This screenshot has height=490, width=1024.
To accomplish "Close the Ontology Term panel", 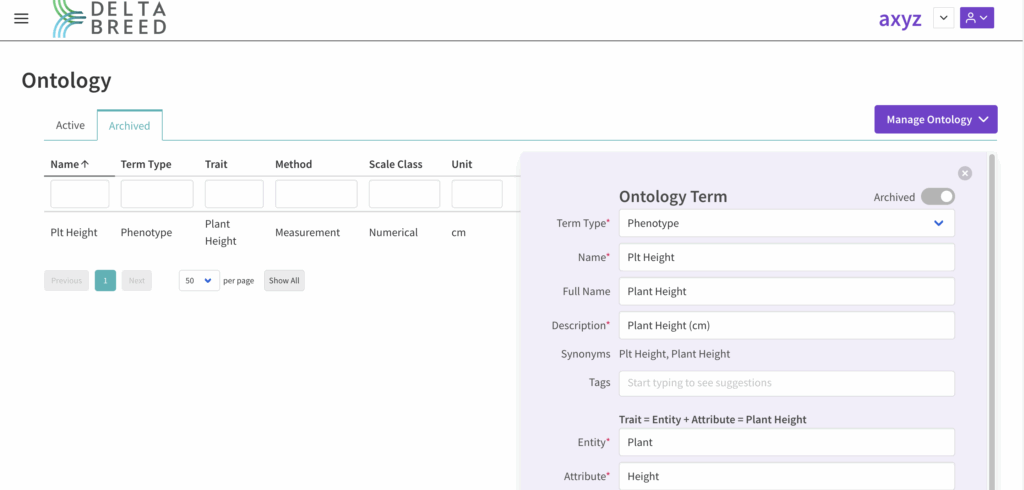I will pyautogui.click(x=964, y=173).
